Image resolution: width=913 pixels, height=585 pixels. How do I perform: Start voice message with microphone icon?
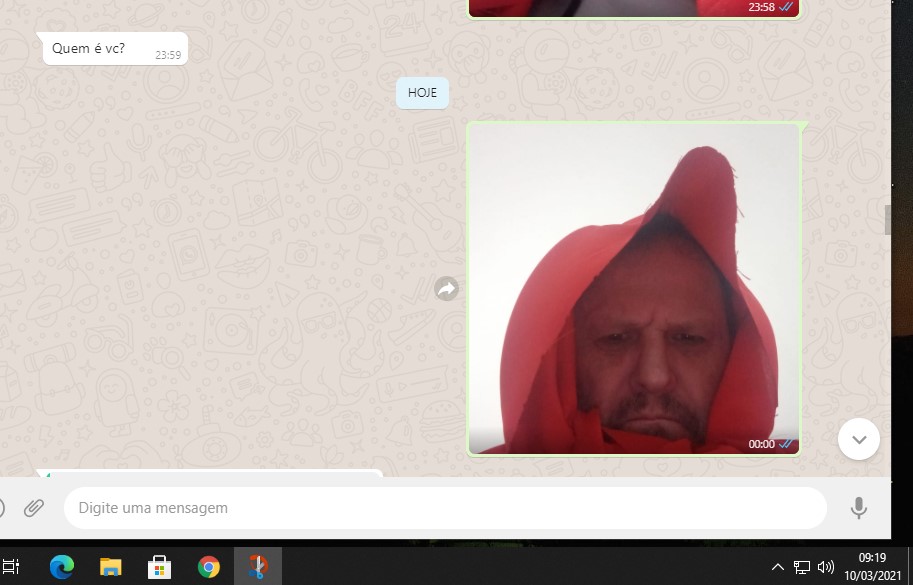pyautogui.click(x=858, y=508)
